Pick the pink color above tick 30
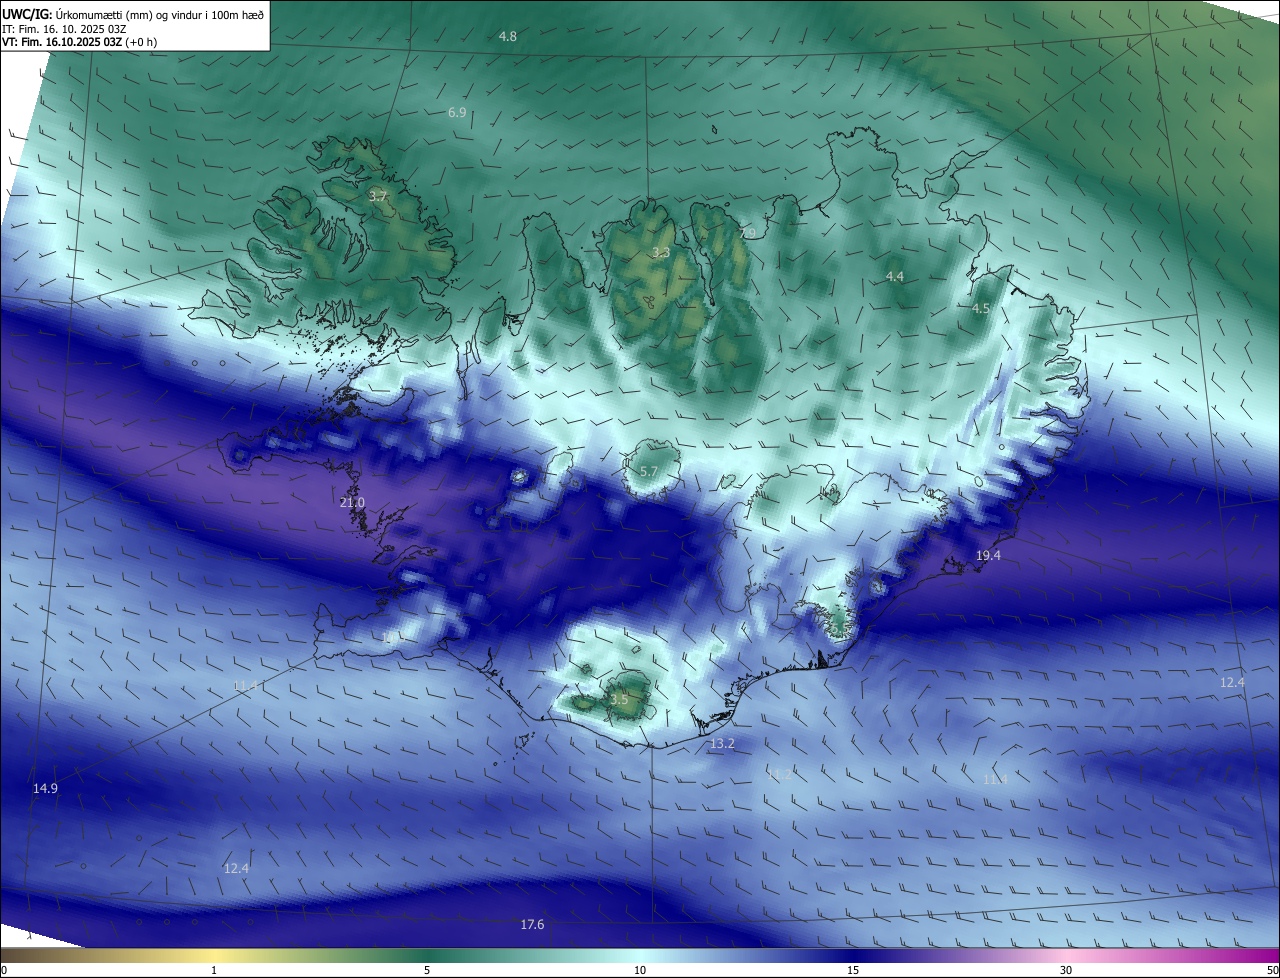 click(x=1066, y=955)
